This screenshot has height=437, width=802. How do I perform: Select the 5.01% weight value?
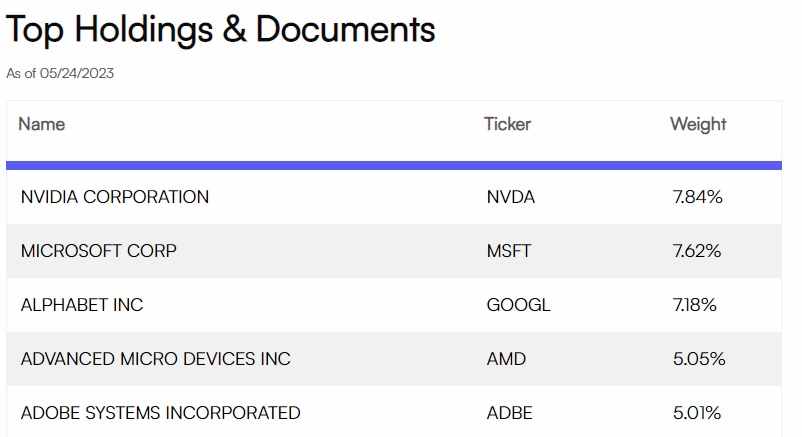coord(697,413)
